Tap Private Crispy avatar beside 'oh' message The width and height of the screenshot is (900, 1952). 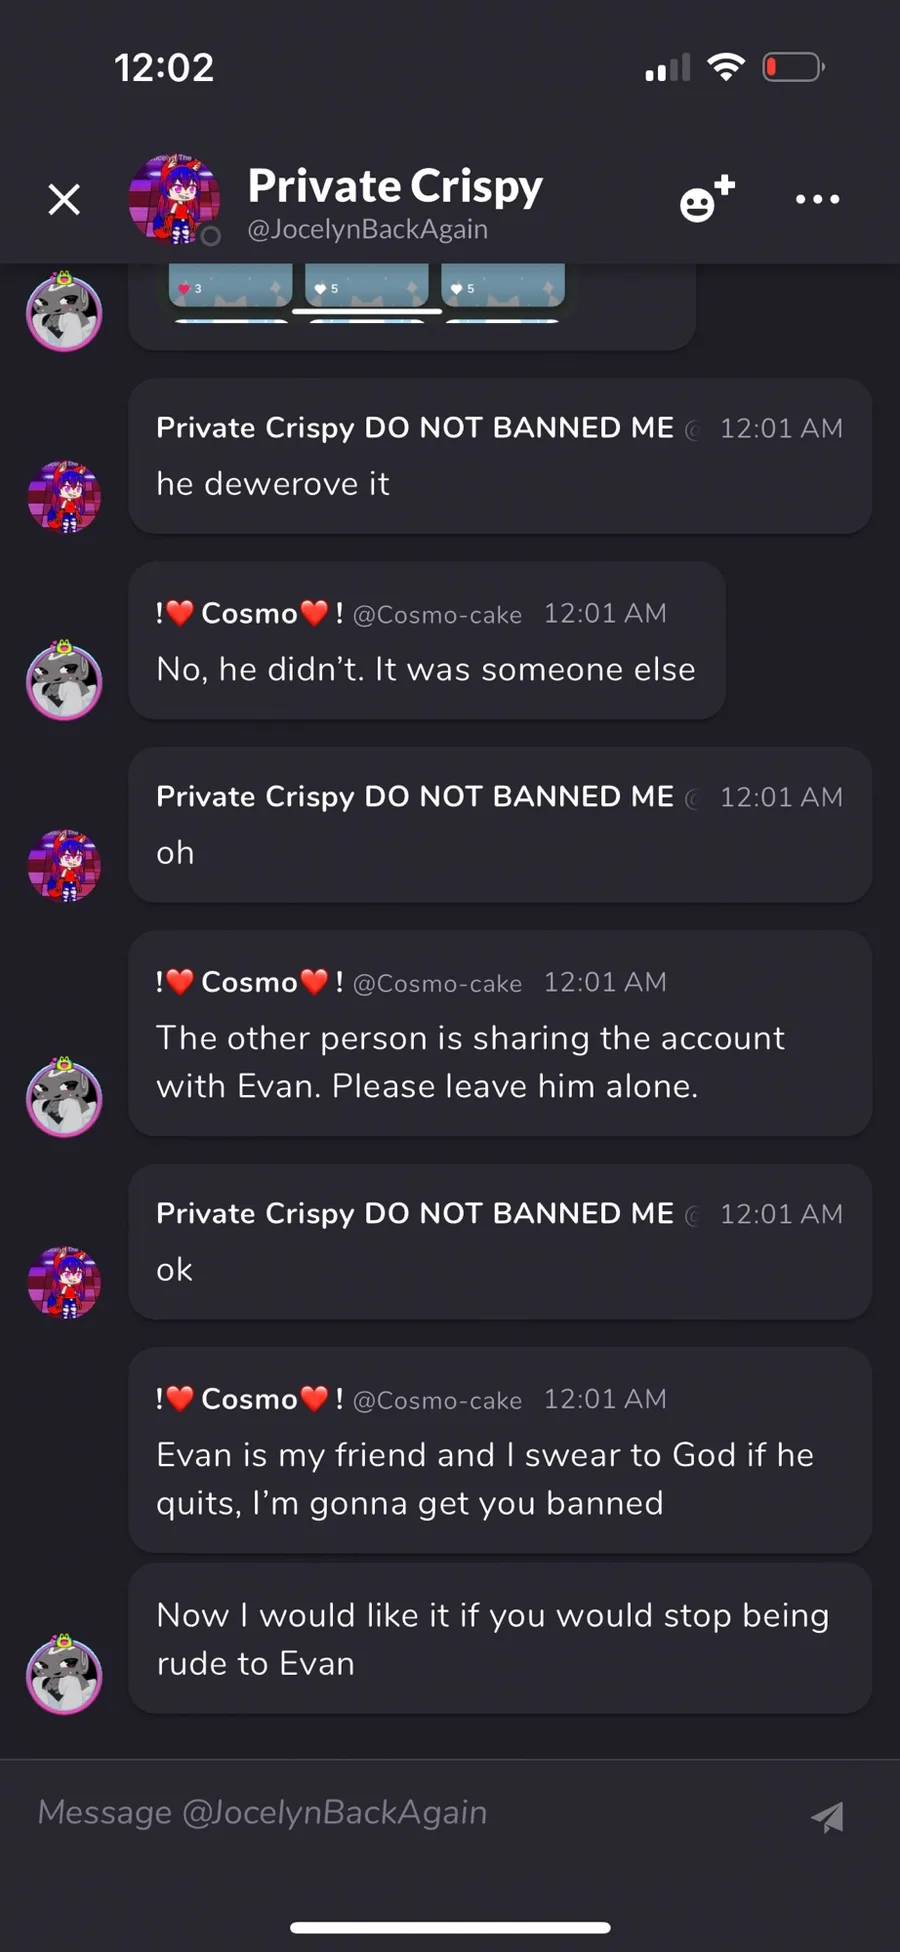64,865
